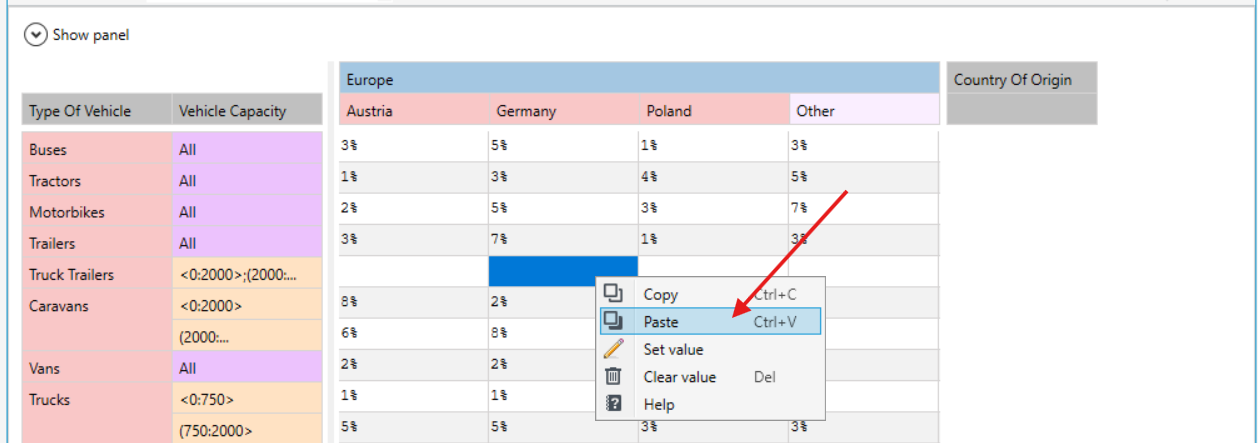Click the Tractors Germany 3% cell
The image size is (1258, 443).
click(563, 177)
